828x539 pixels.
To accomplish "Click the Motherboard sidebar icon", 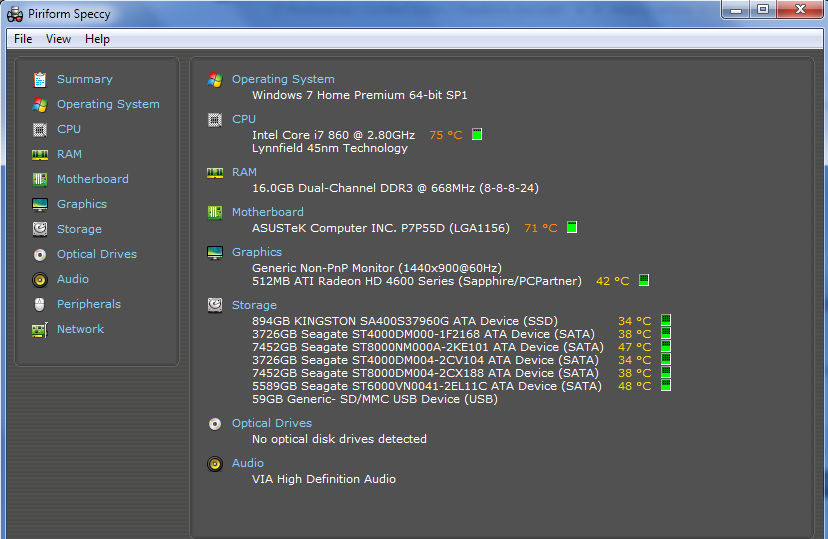I will 40,179.
